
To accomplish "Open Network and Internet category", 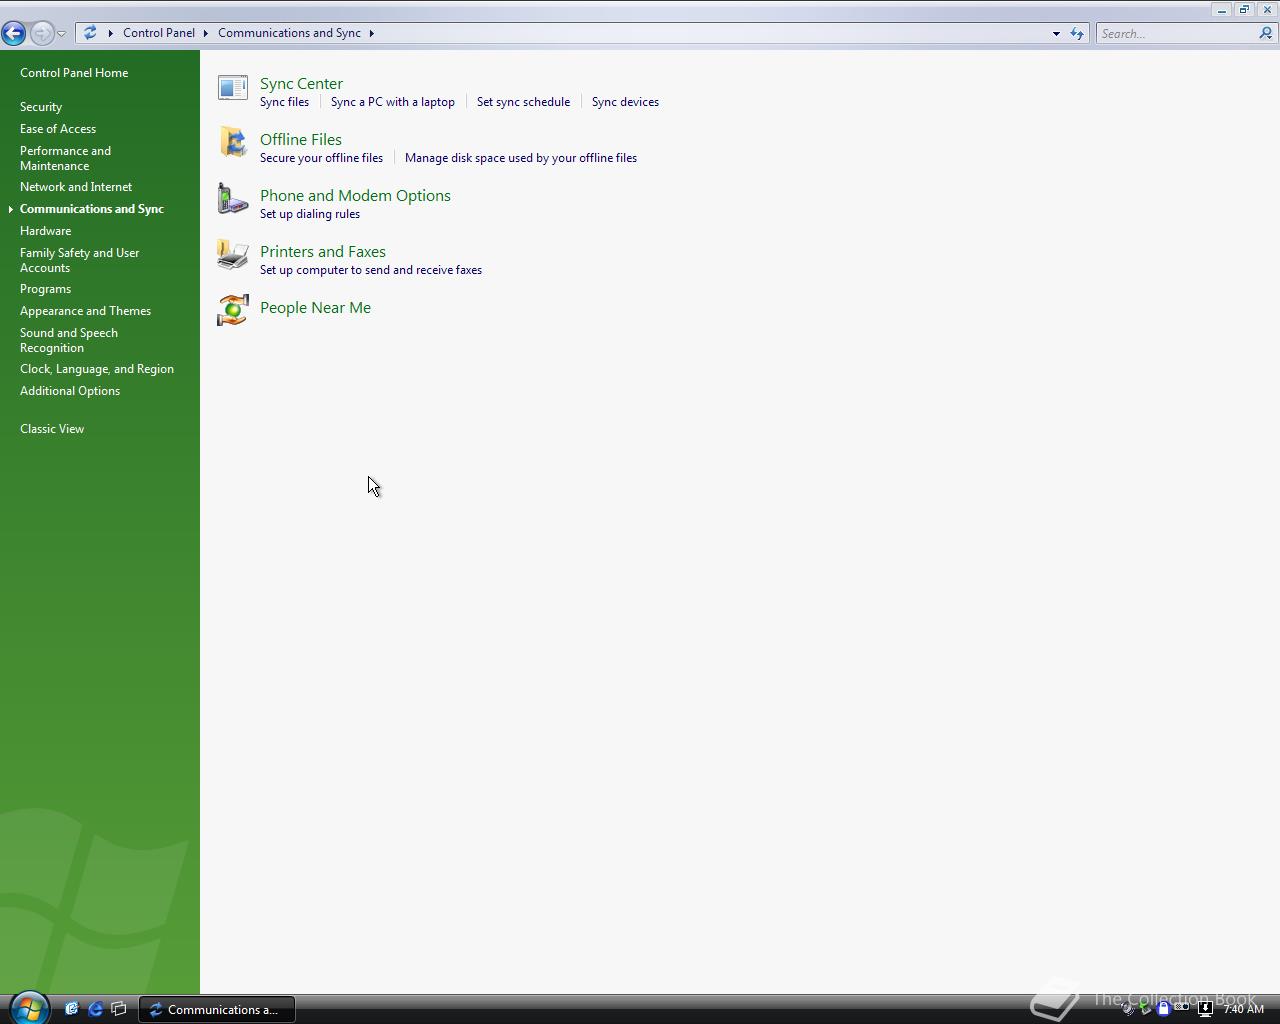I will coord(76,187).
